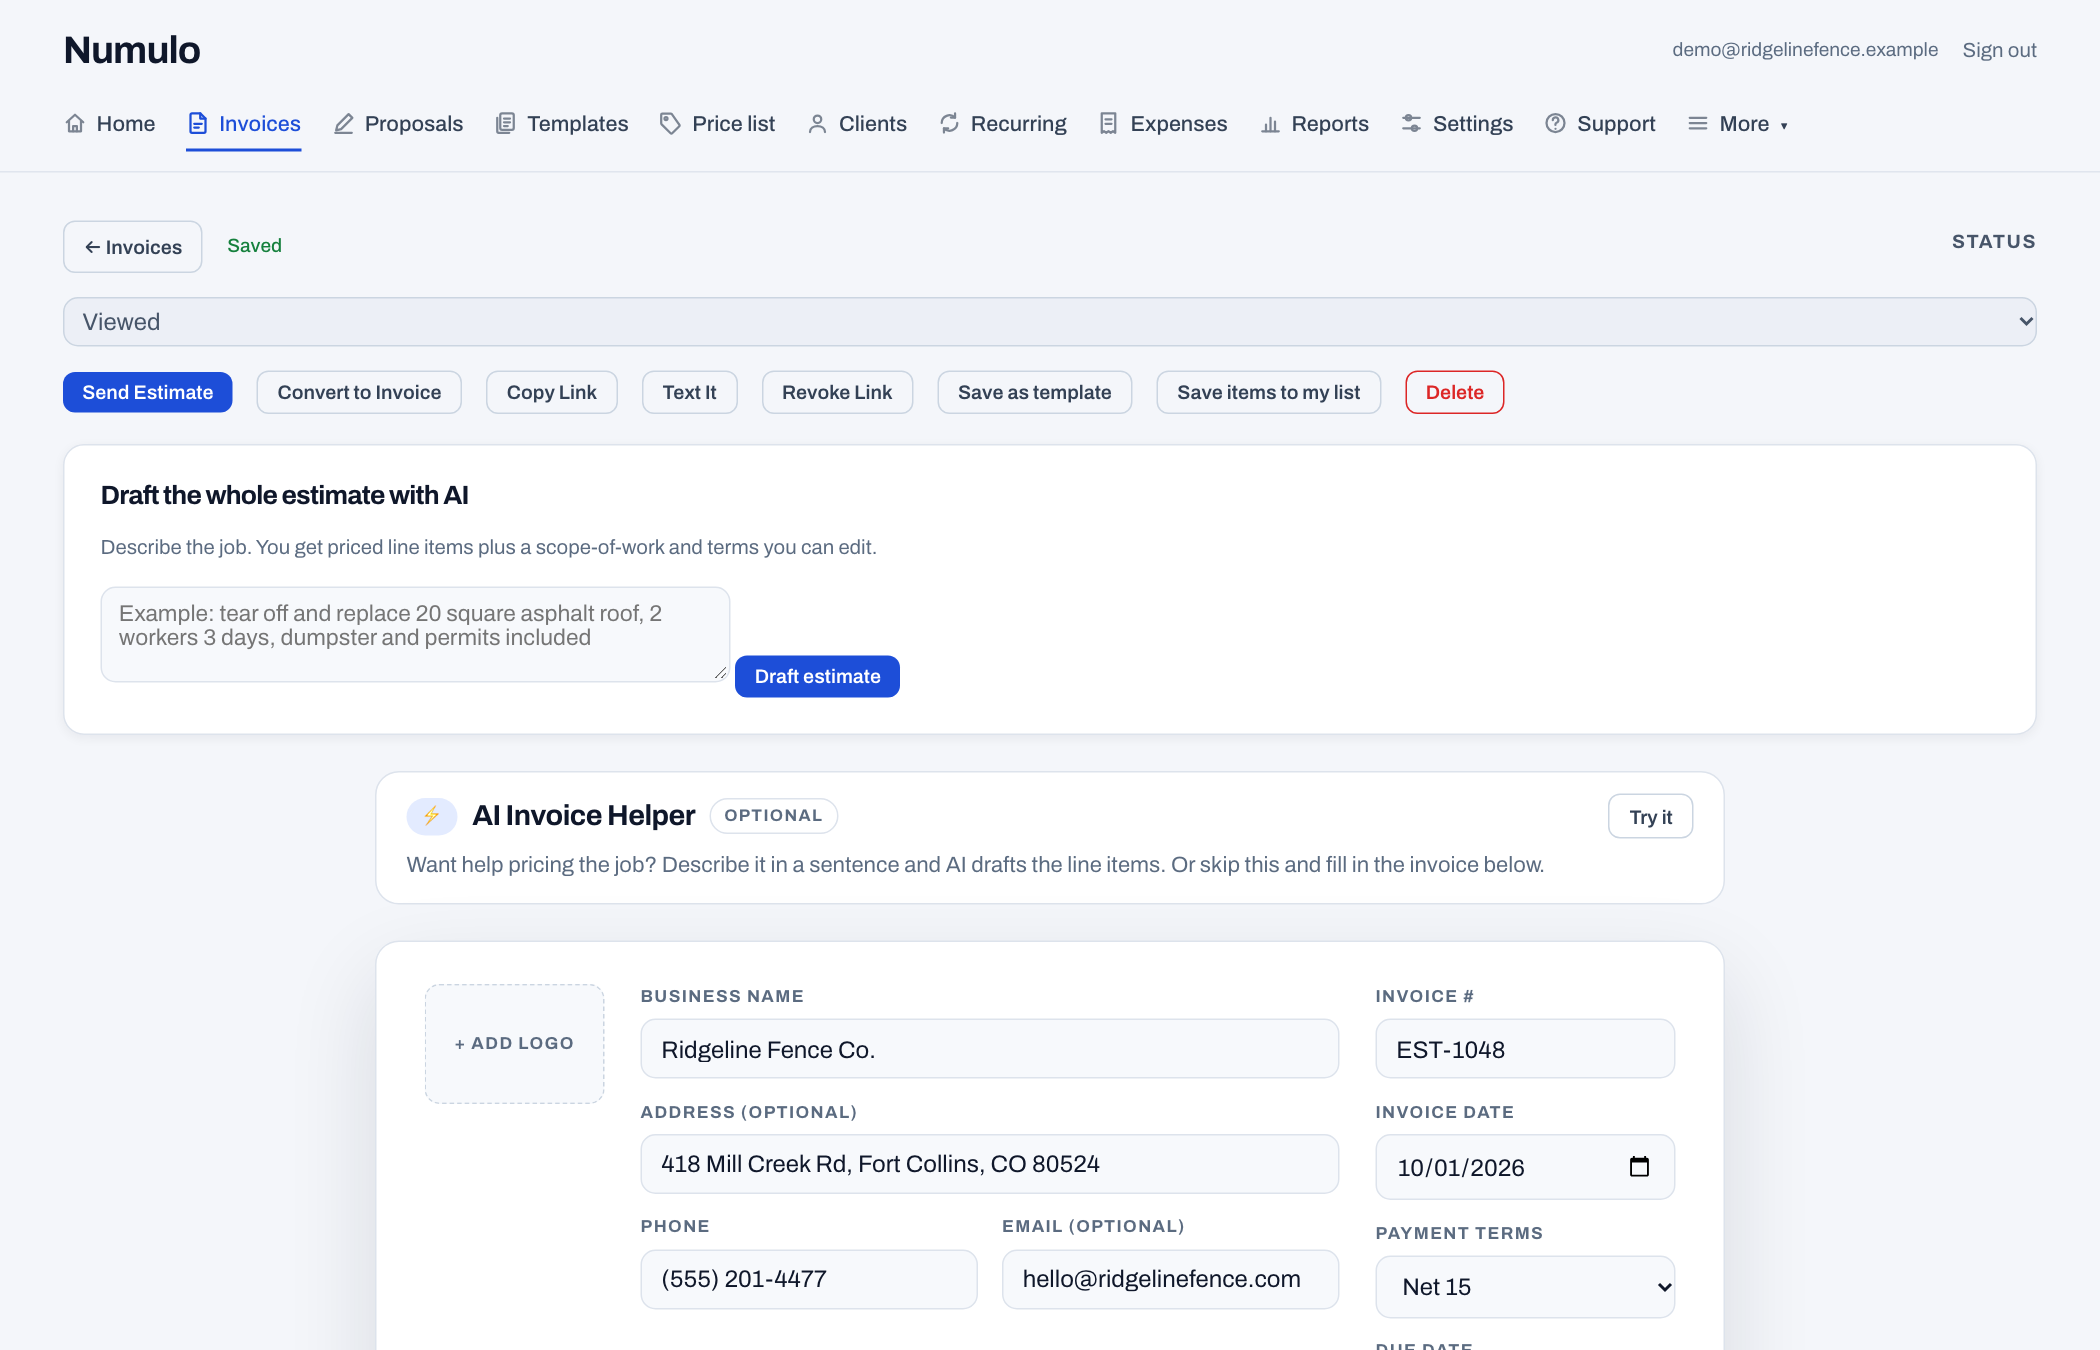Click Convert to Invoice
This screenshot has width=2100, height=1350.
[x=359, y=392]
